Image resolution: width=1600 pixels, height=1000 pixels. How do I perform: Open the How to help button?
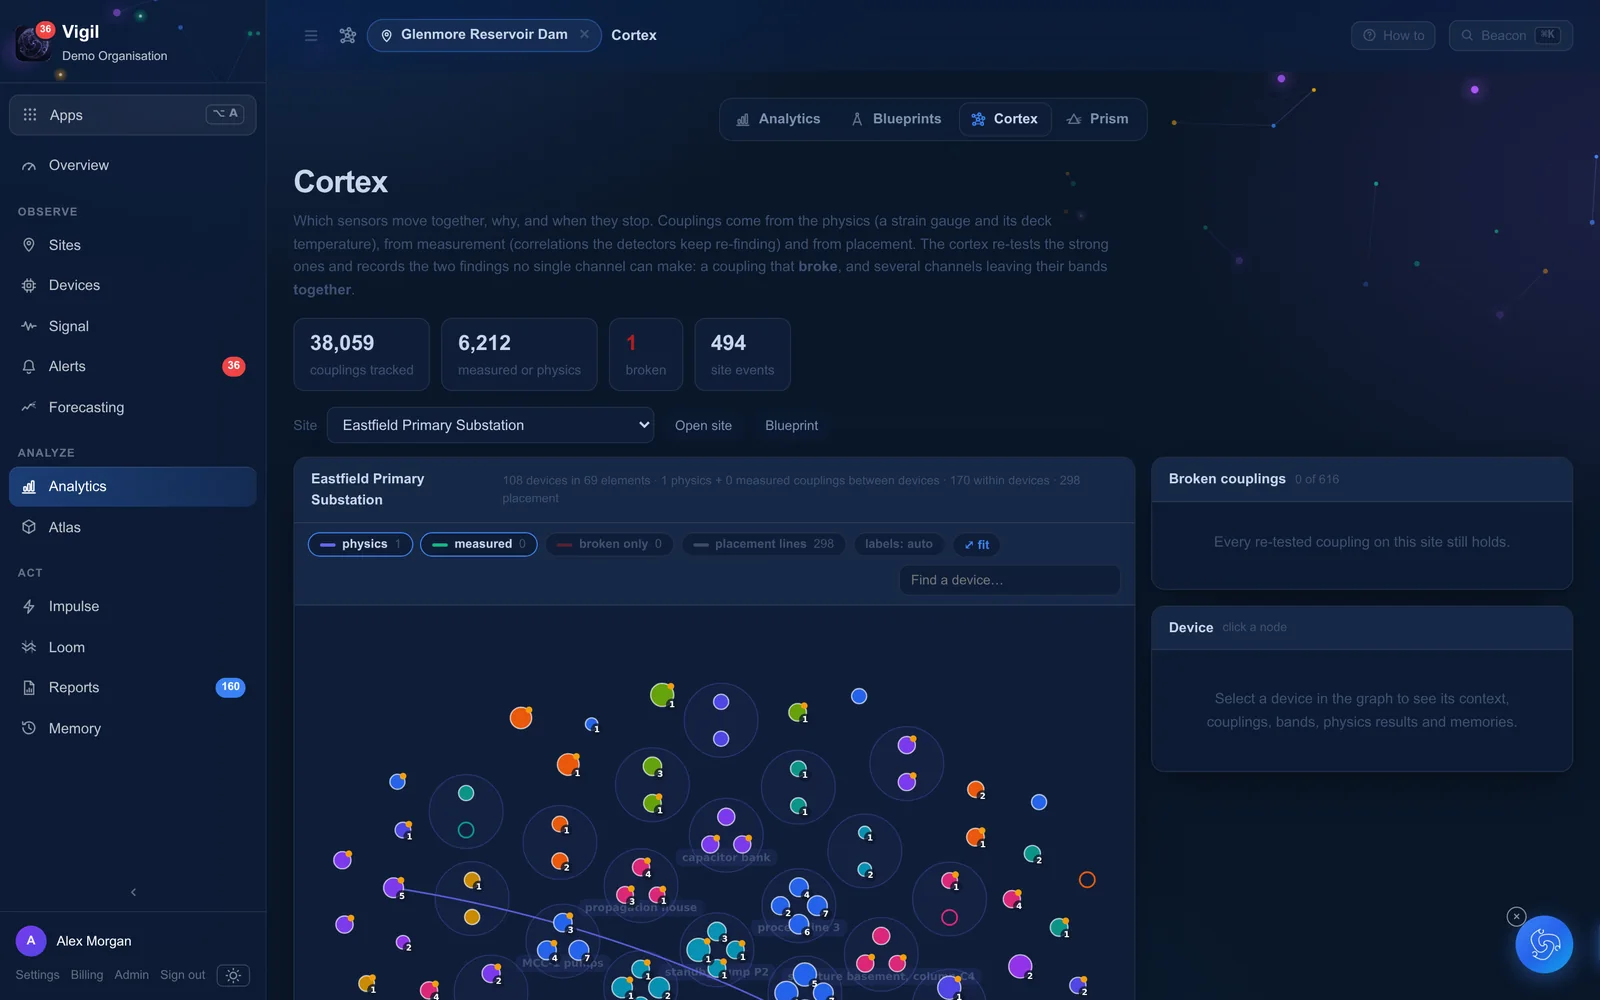click(1393, 35)
